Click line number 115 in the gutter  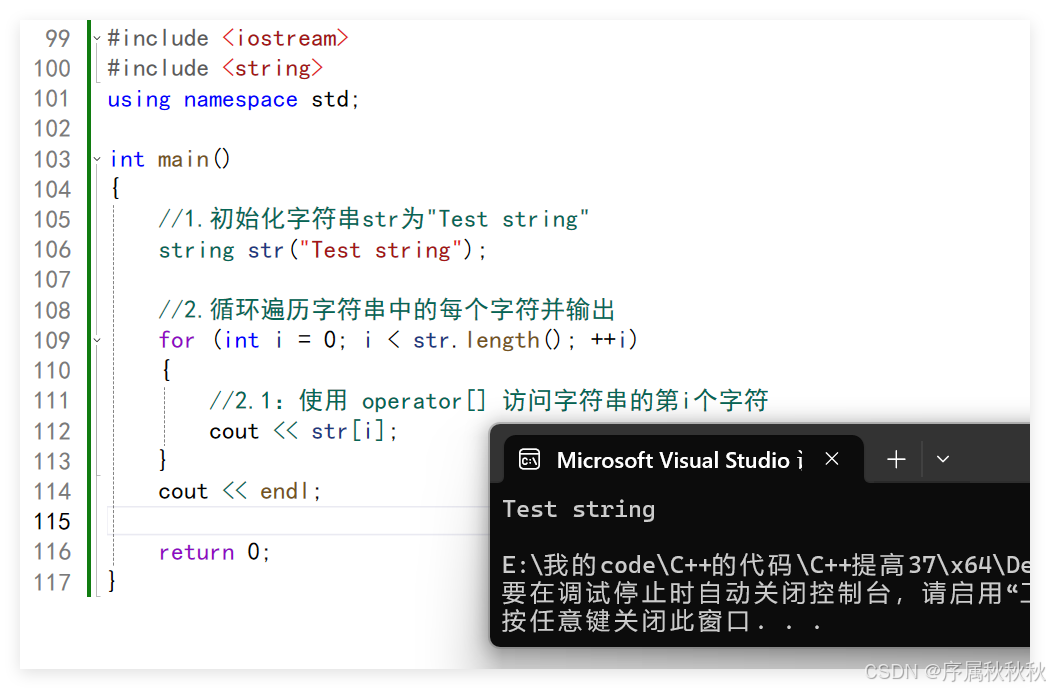pos(52,521)
